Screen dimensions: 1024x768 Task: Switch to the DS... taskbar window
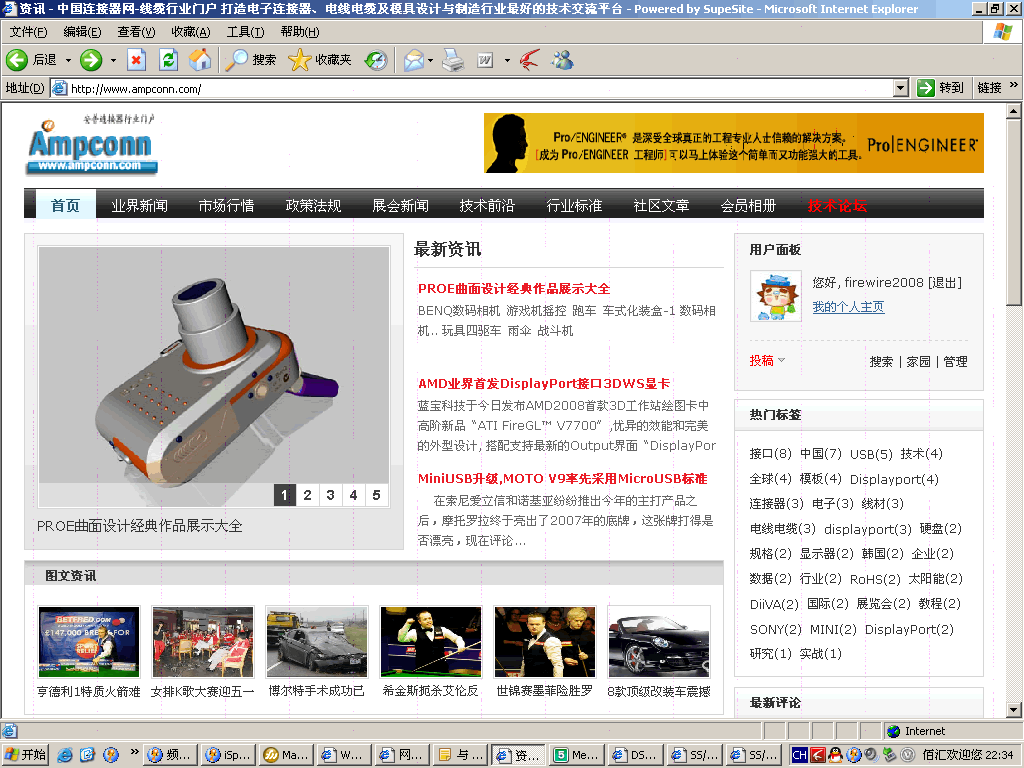coord(634,755)
